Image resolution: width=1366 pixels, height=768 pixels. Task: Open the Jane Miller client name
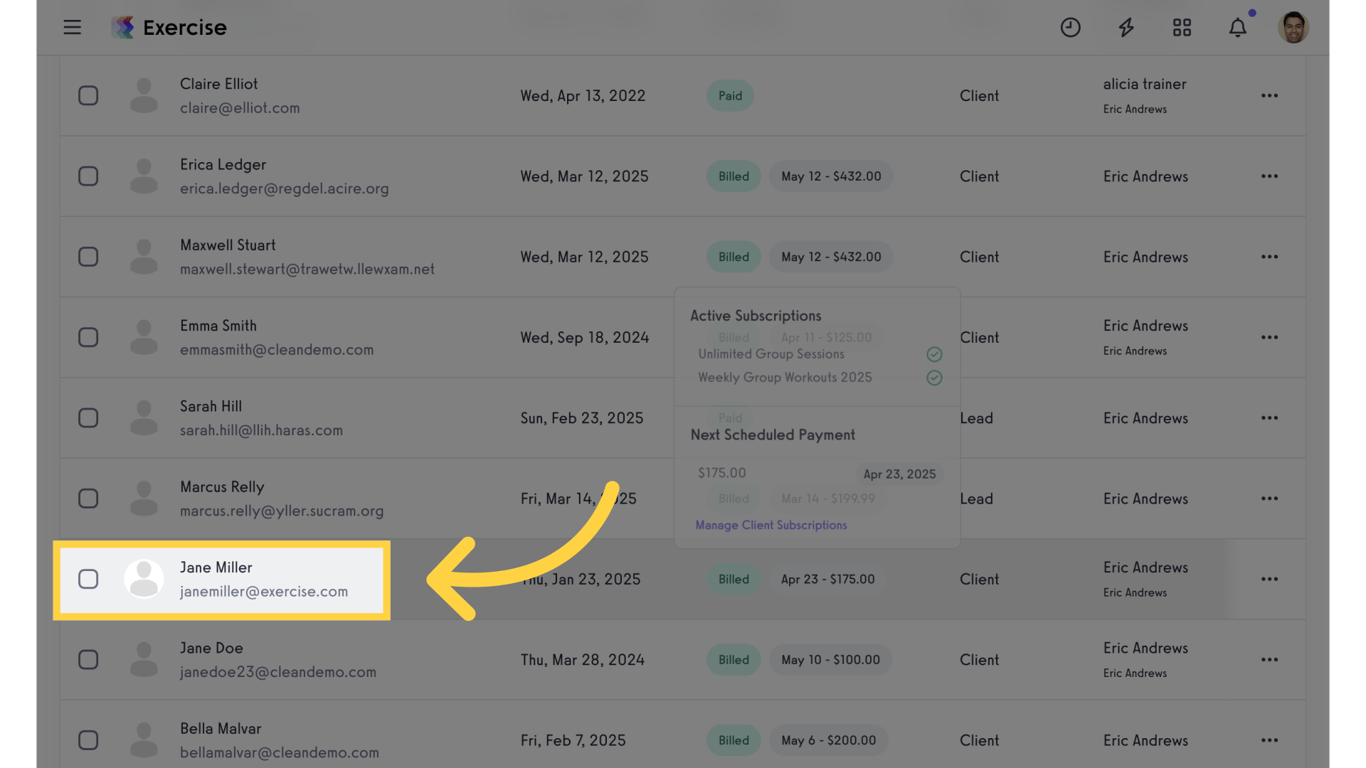click(216, 568)
